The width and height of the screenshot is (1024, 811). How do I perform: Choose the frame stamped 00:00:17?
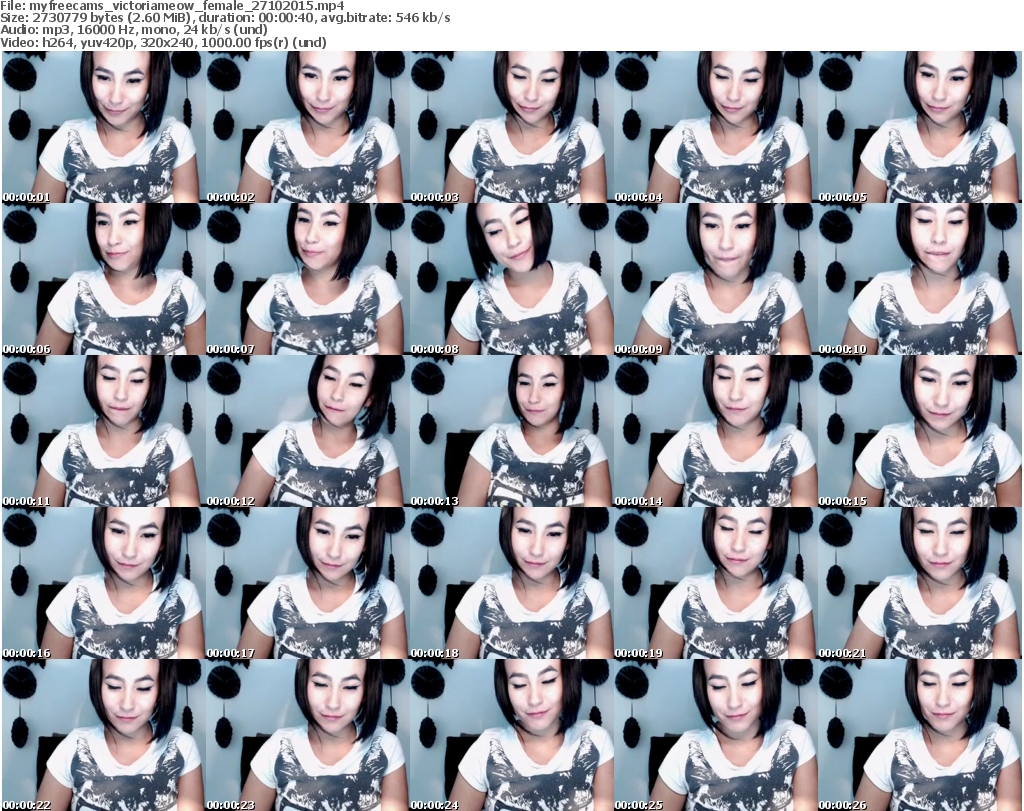pyautogui.click(x=308, y=583)
